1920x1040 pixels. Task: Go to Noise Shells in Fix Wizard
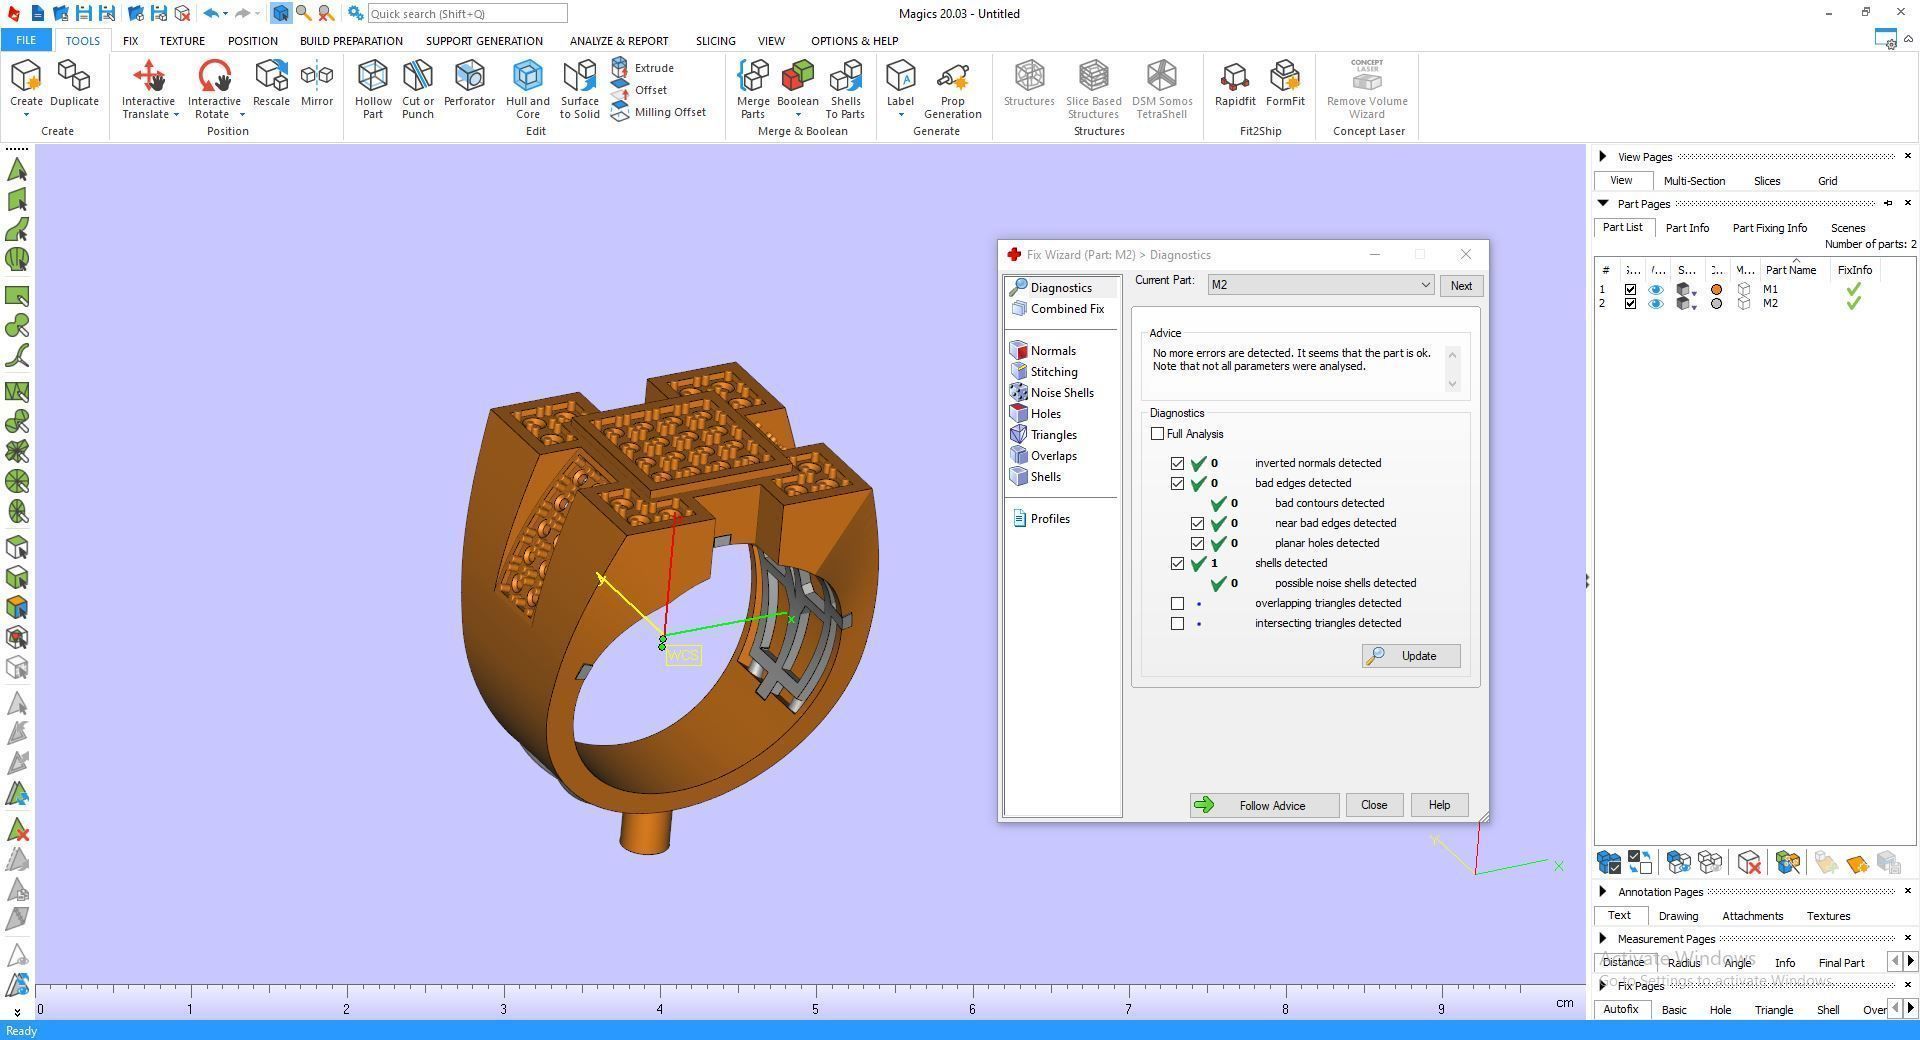pos(1052,393)
